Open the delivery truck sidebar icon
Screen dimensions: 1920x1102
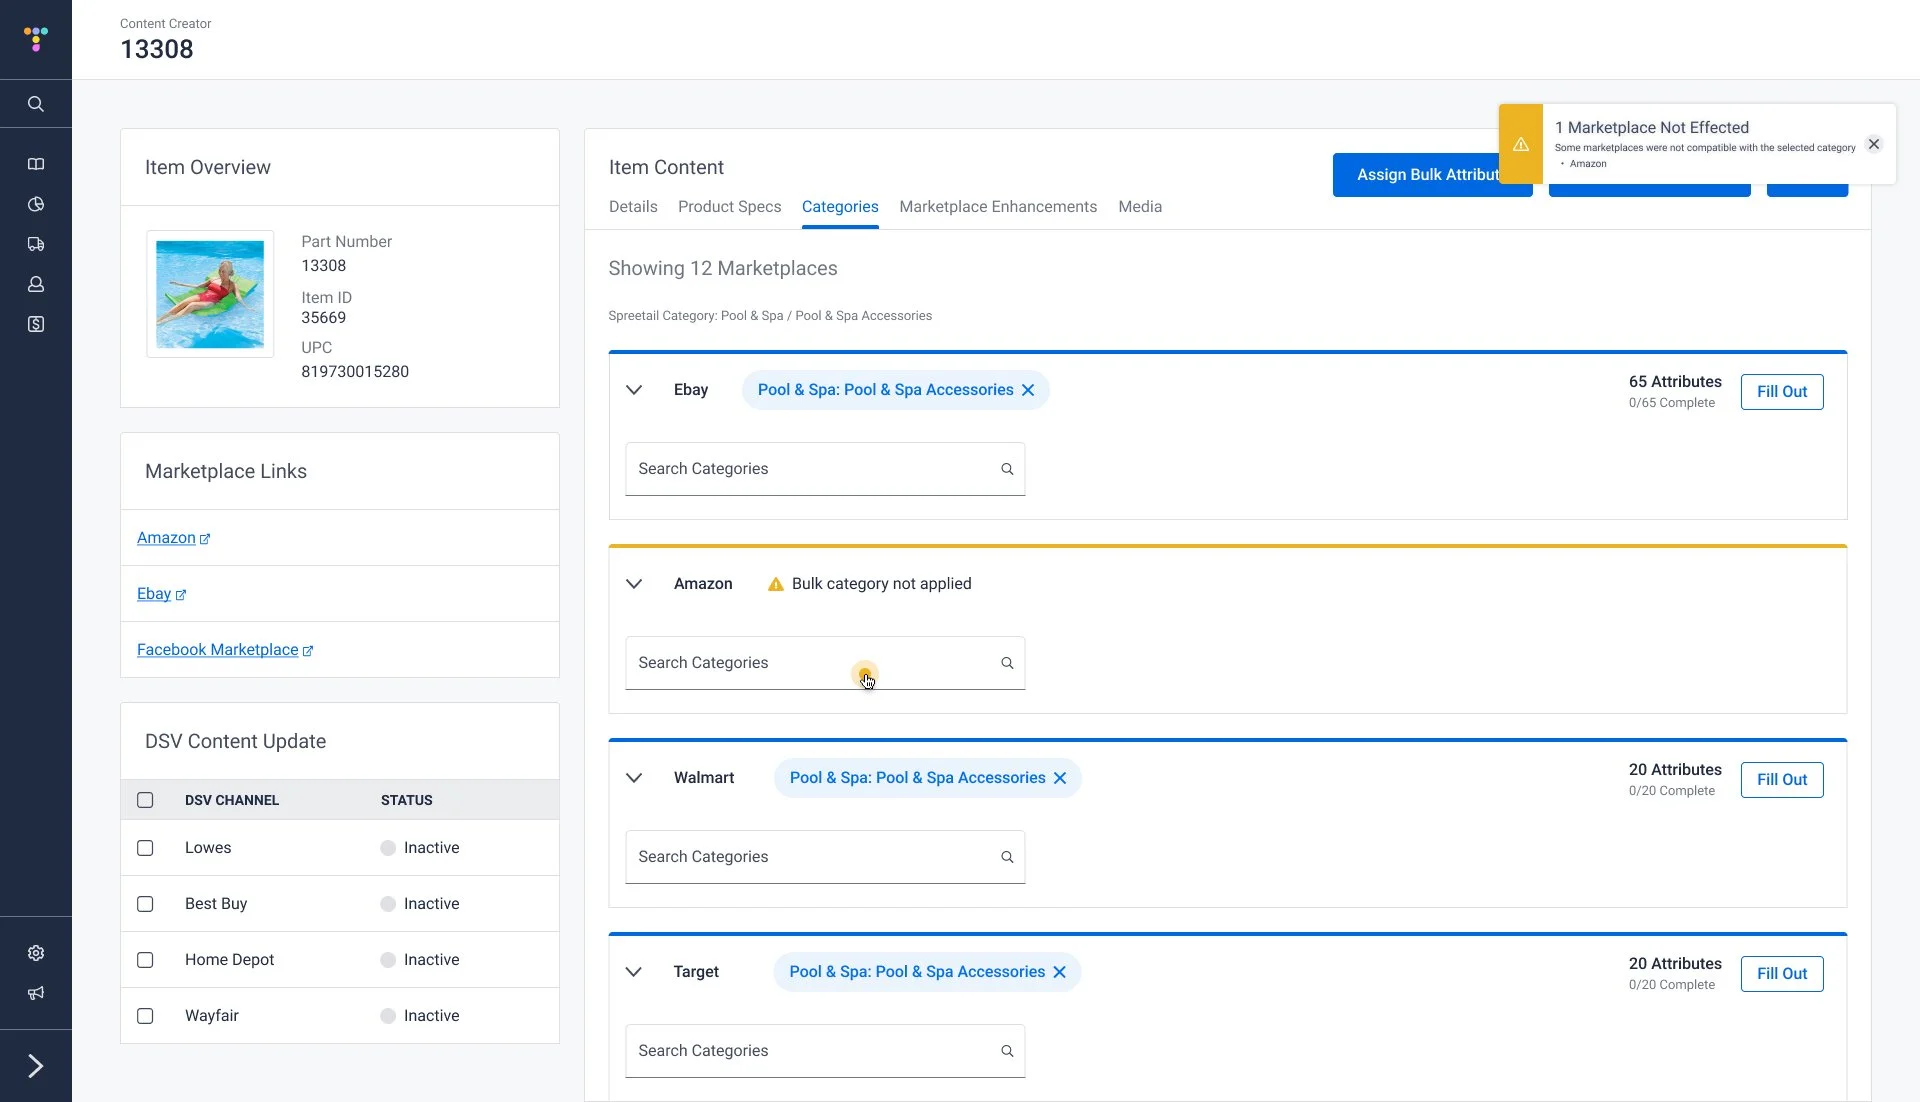(36, 244)
